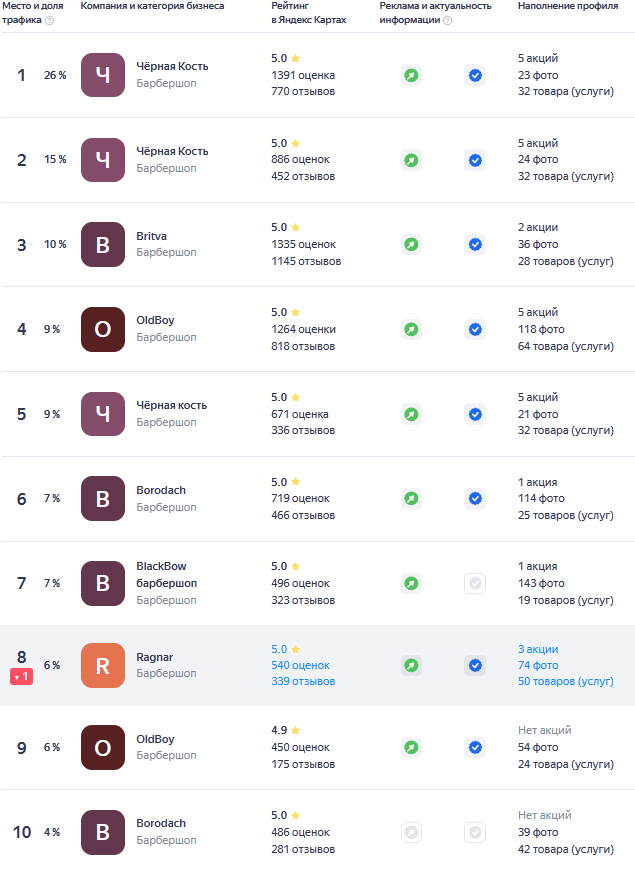Open Ragnar's 3 акции link
Image resolution: width=635 pixels, height=875 pixels.
tap(538, 649)
